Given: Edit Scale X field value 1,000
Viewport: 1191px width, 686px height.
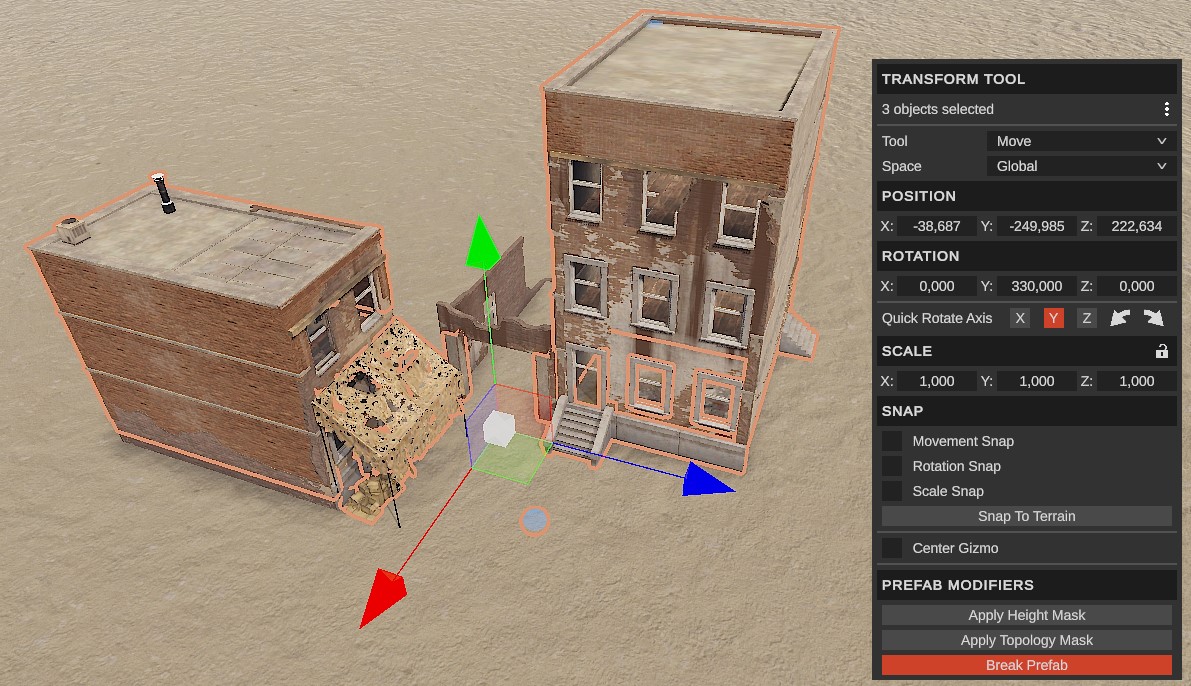Looking at the screenshot, I should (x=936, y=381).
